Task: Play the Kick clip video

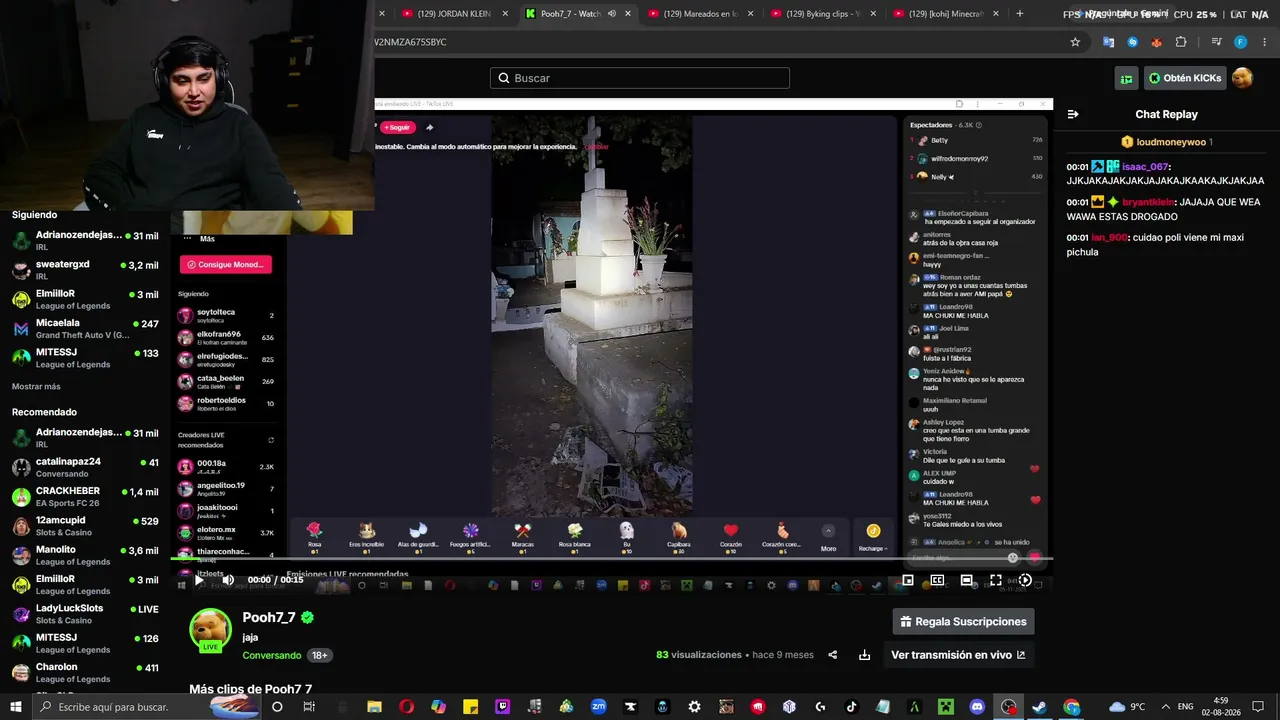Action: [199, 580]
